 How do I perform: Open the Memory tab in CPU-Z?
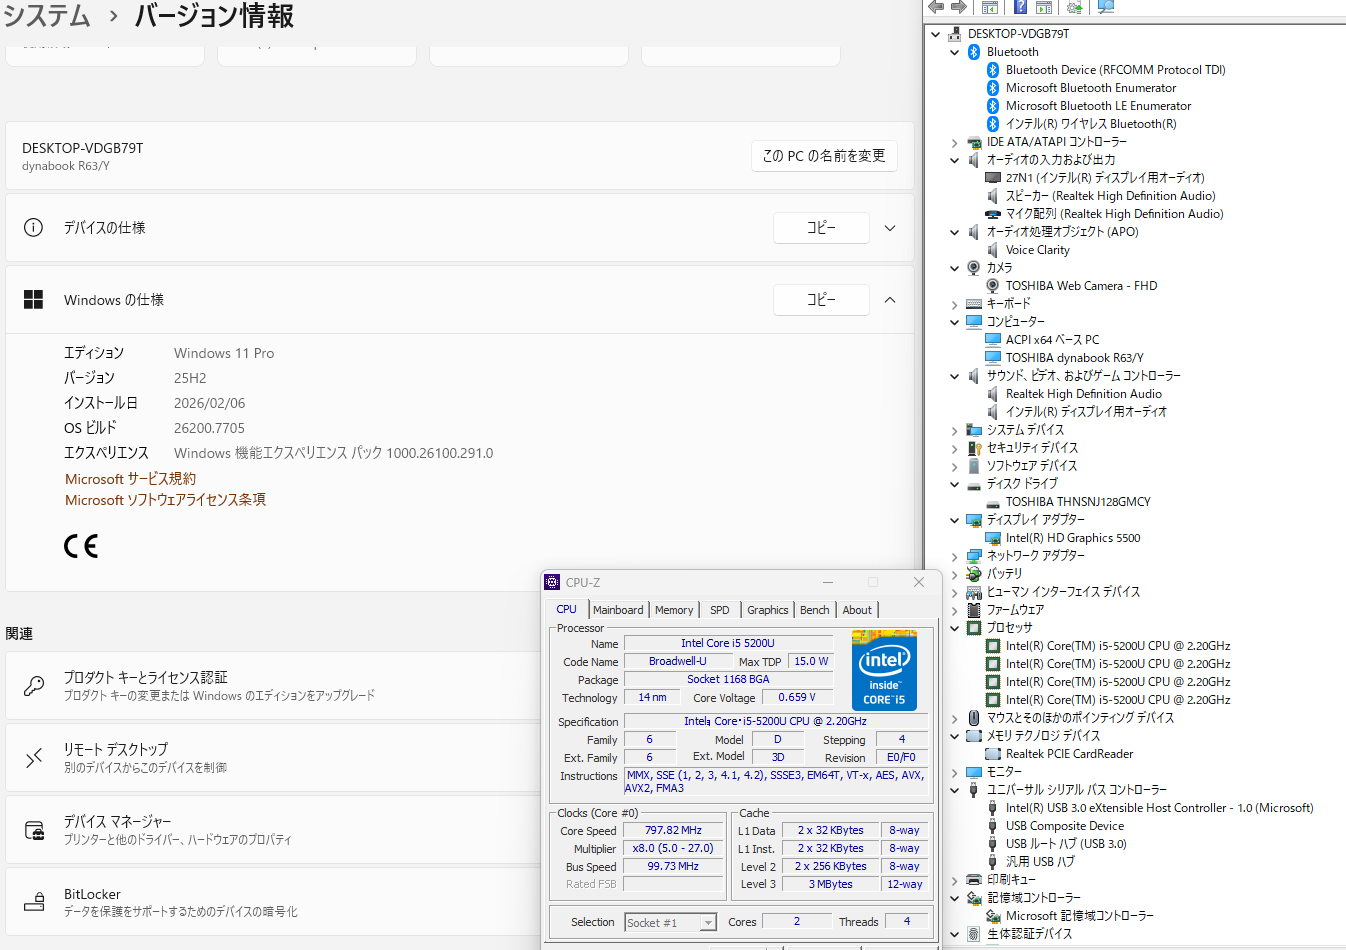coord(674,610)
